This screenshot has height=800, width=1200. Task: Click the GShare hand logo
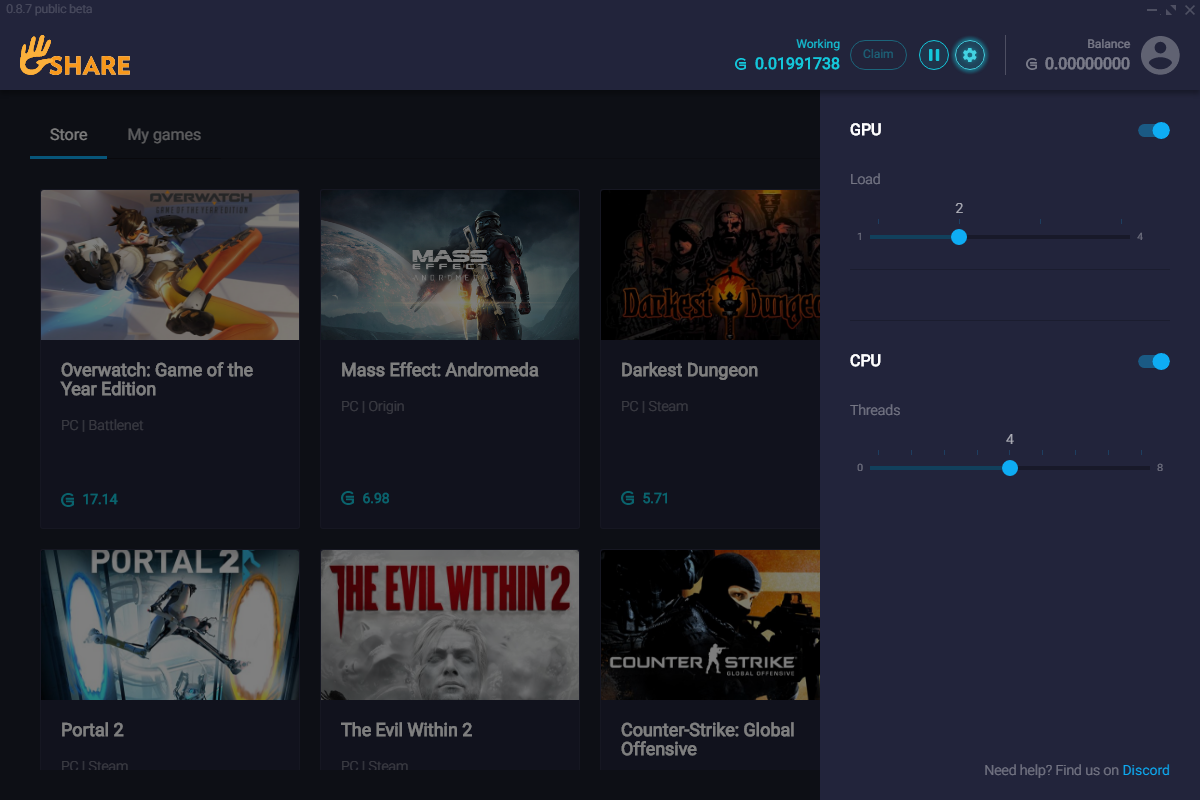click(x=75, y=56)
